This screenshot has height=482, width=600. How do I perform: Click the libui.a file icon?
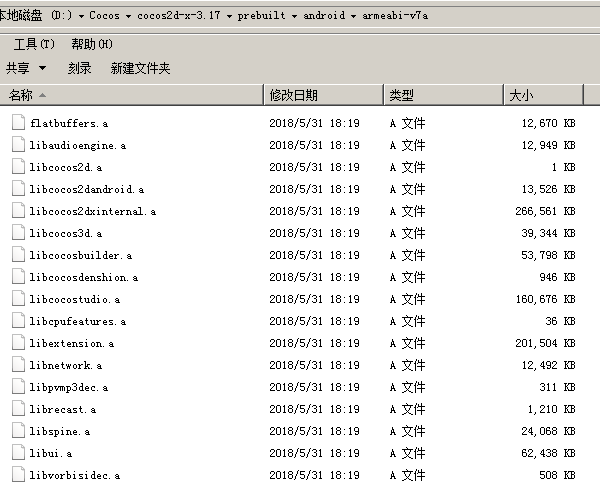click(x=18, y=453)
